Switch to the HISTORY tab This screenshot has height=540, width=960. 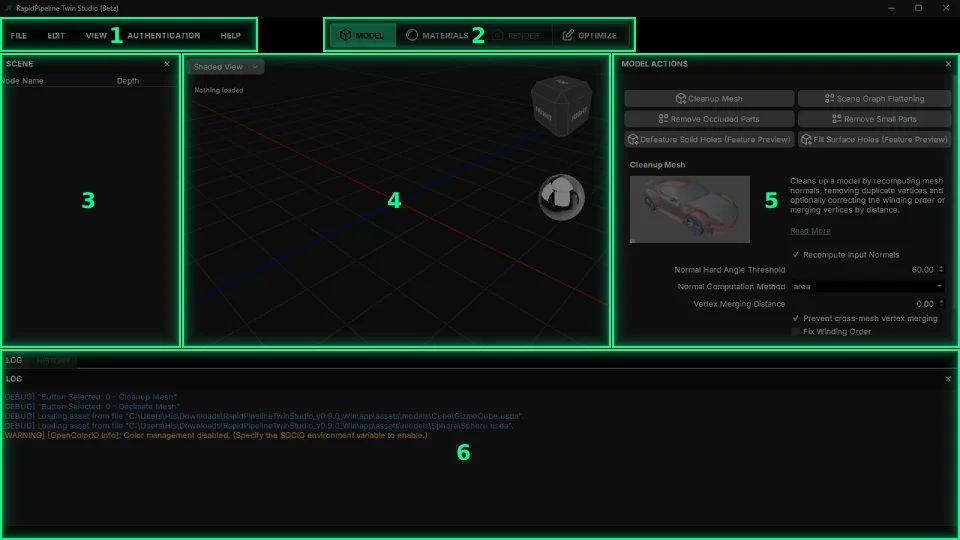pos(53,361)
